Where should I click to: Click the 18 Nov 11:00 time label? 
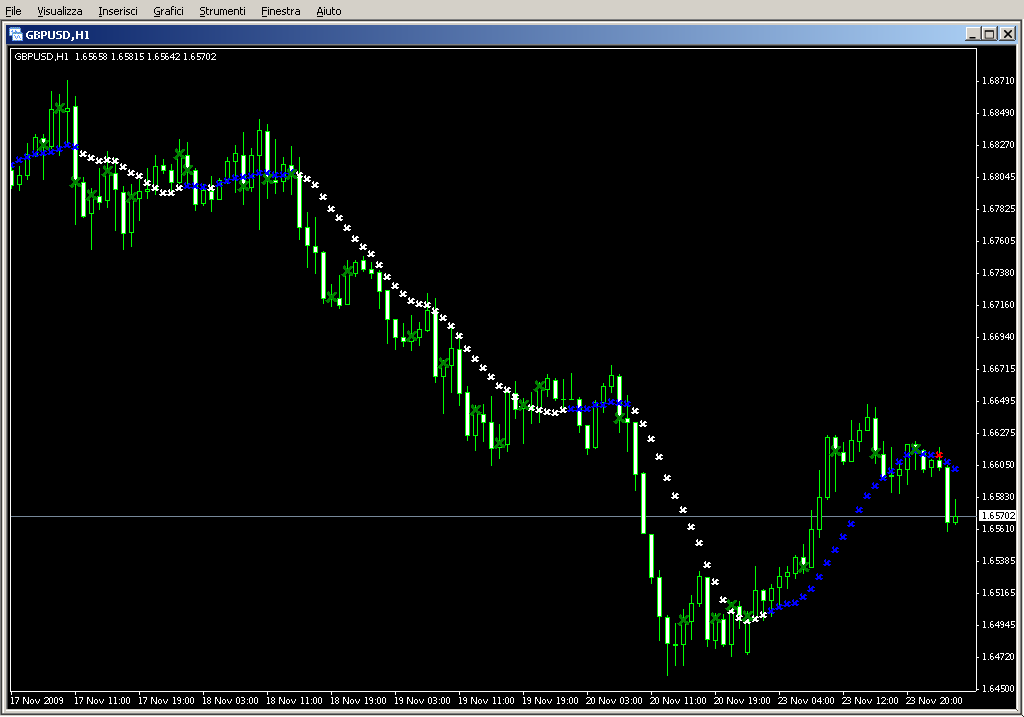295,701
